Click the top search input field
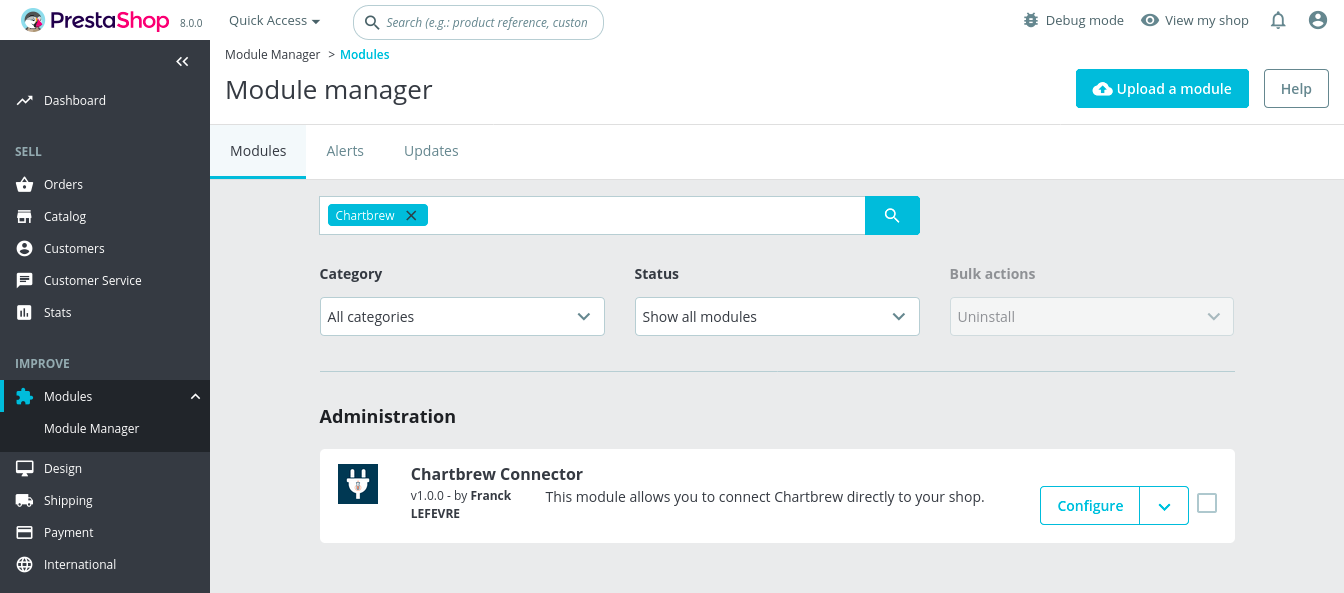1344x593 pixels. 486,22
